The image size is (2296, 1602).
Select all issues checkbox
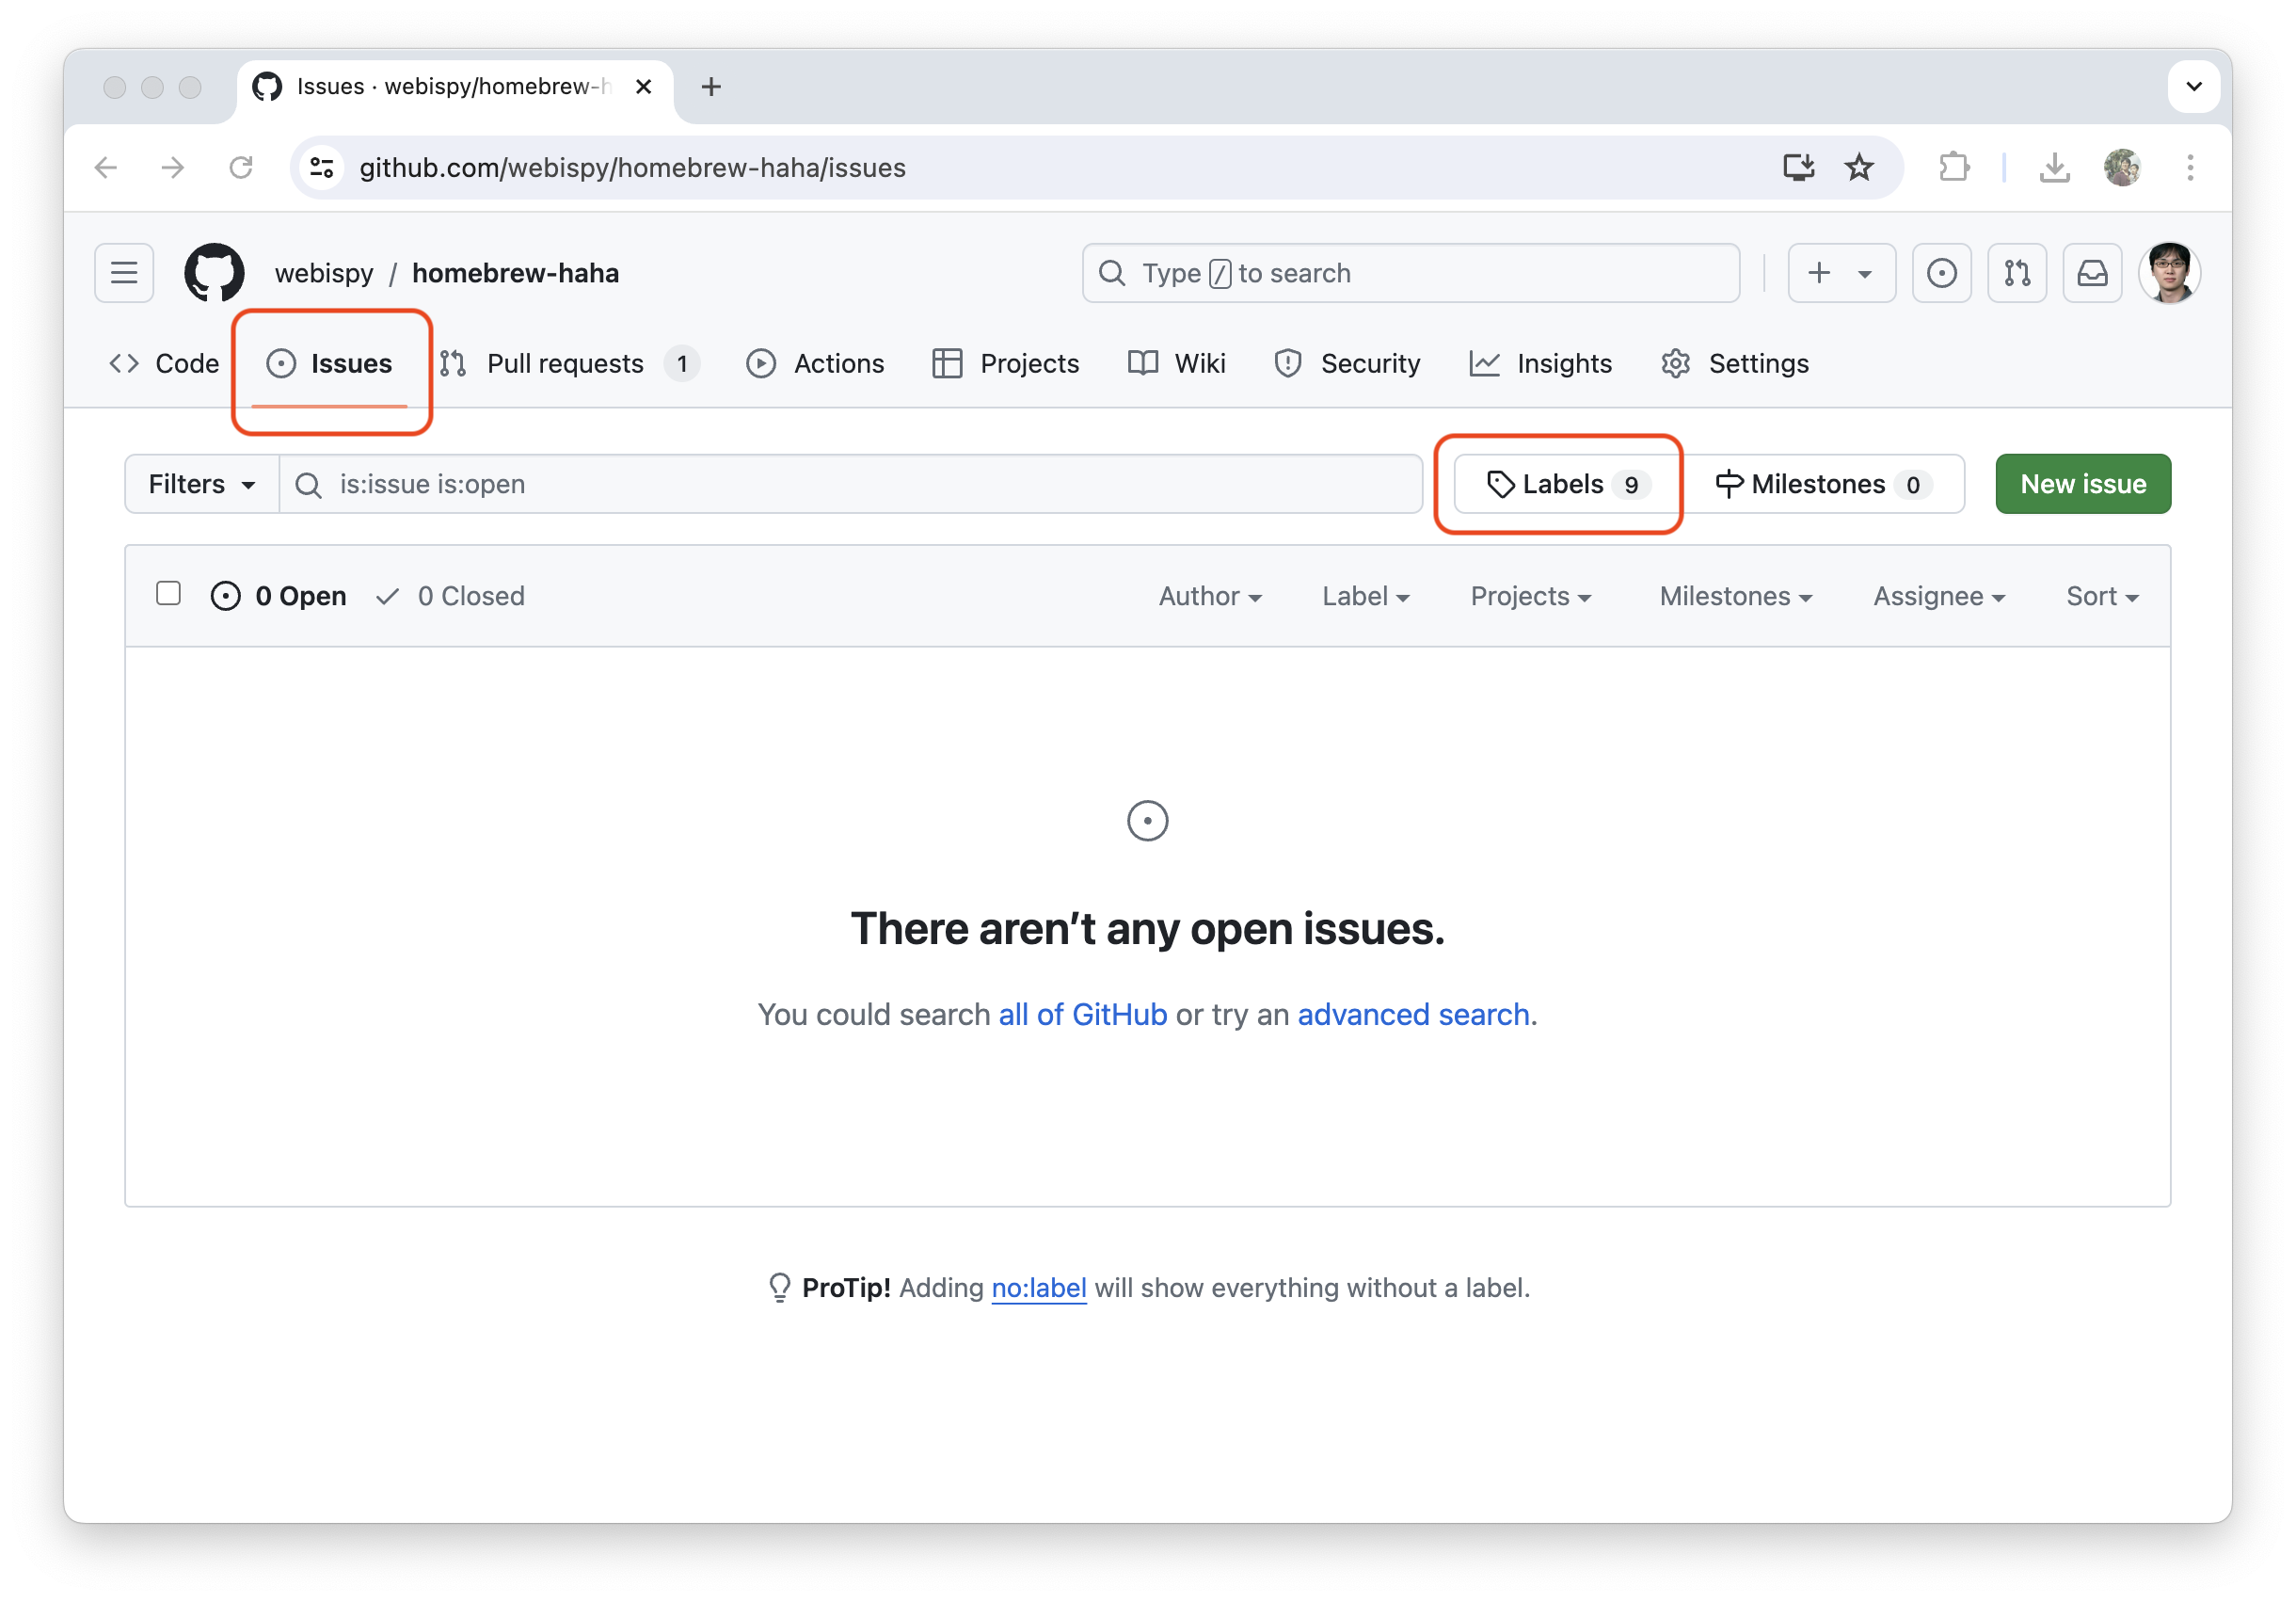(x=168, y=594)
